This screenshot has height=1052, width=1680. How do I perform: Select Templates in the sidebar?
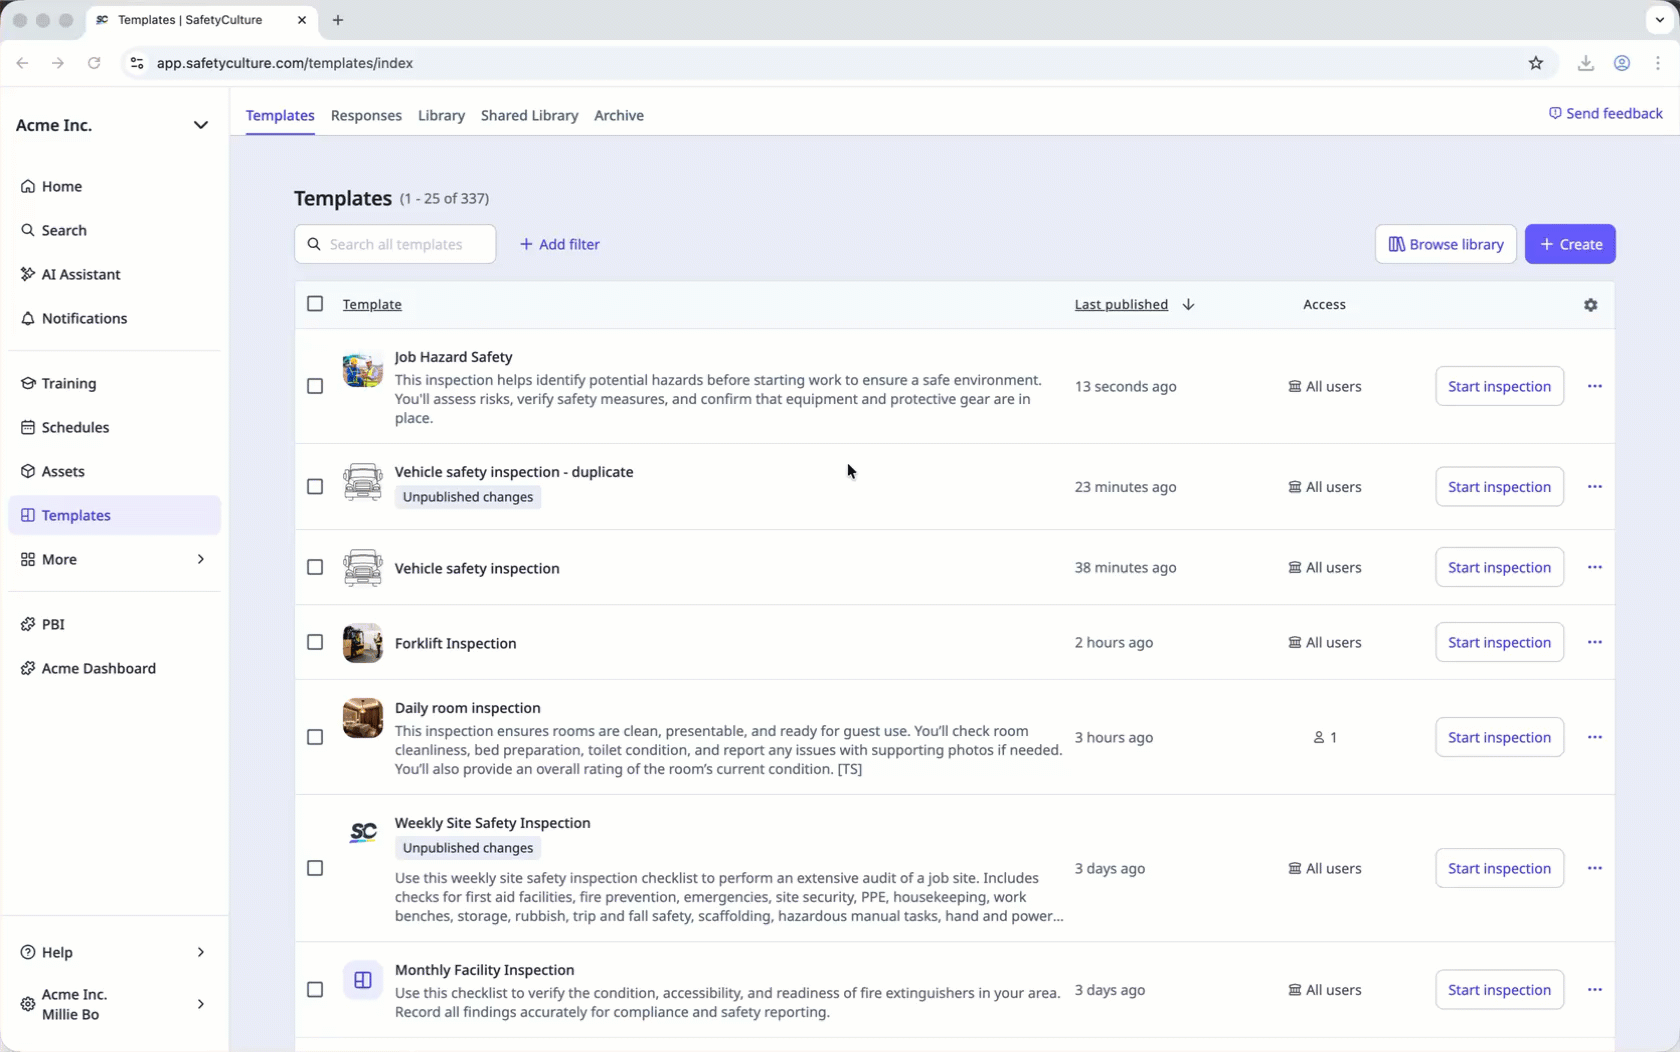coord(114,515)
